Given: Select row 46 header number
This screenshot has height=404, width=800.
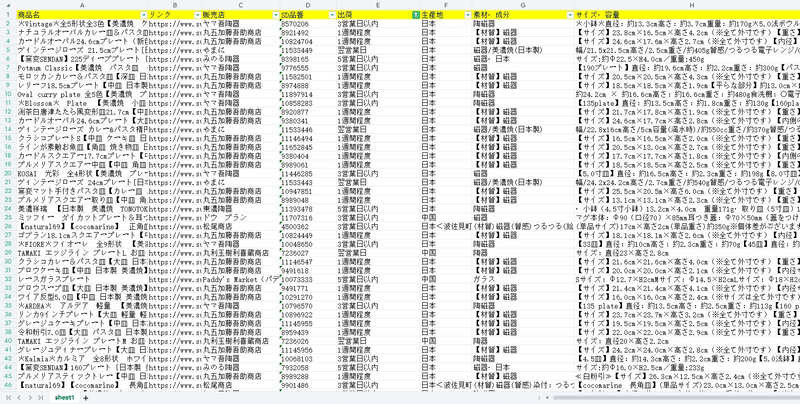Looking at the screenshot, I should coord(8,385).
